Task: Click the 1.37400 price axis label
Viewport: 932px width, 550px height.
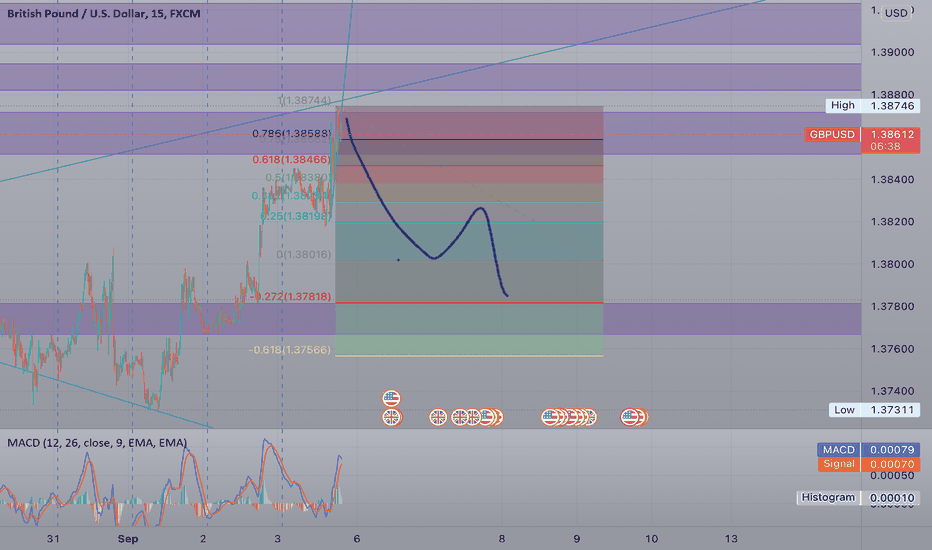Action: click(892, 391)
